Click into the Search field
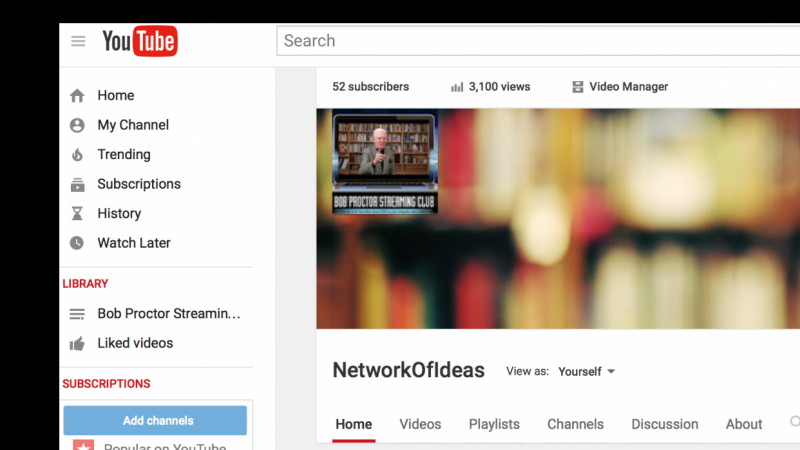800x450 pixels. click(x=538, y=41)
